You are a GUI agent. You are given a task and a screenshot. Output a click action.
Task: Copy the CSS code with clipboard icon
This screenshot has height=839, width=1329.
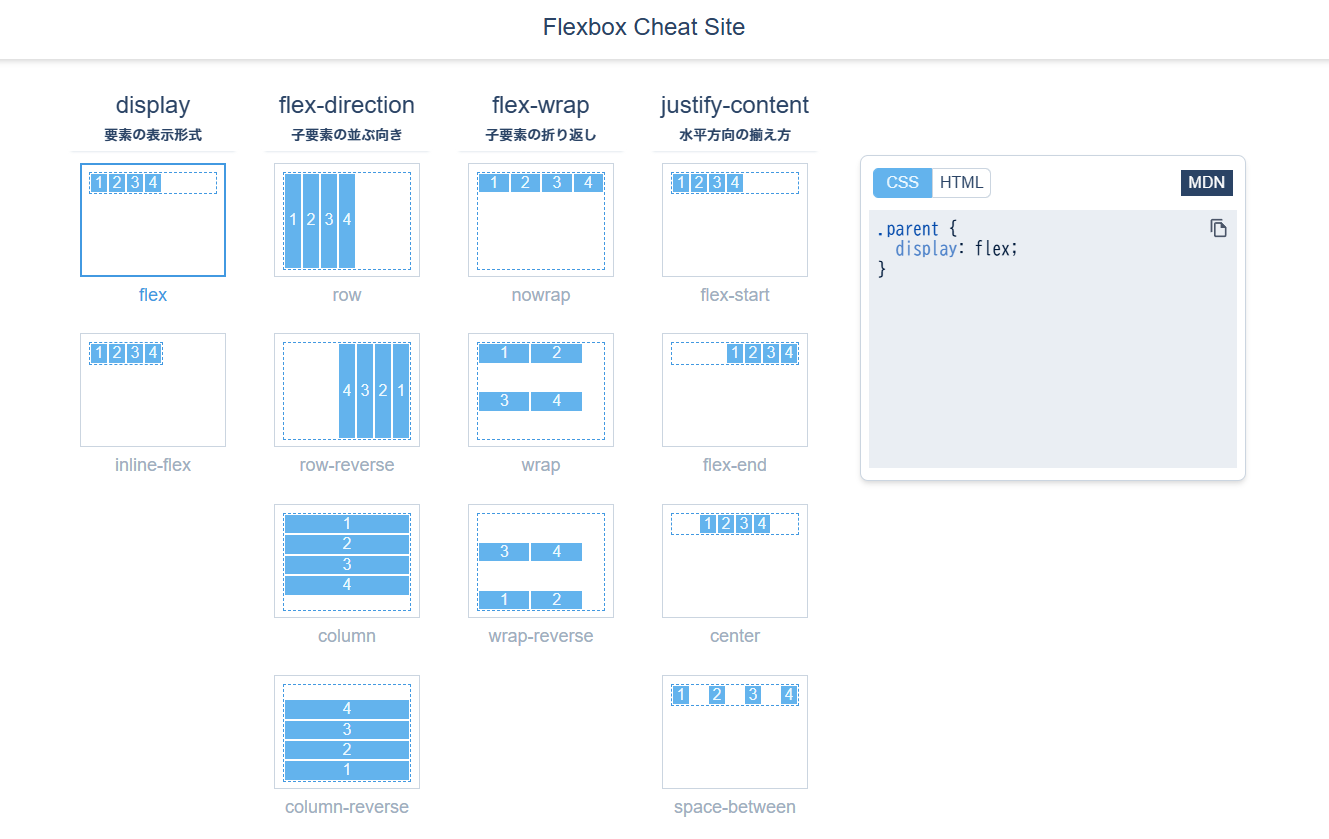coord(1218,229)
